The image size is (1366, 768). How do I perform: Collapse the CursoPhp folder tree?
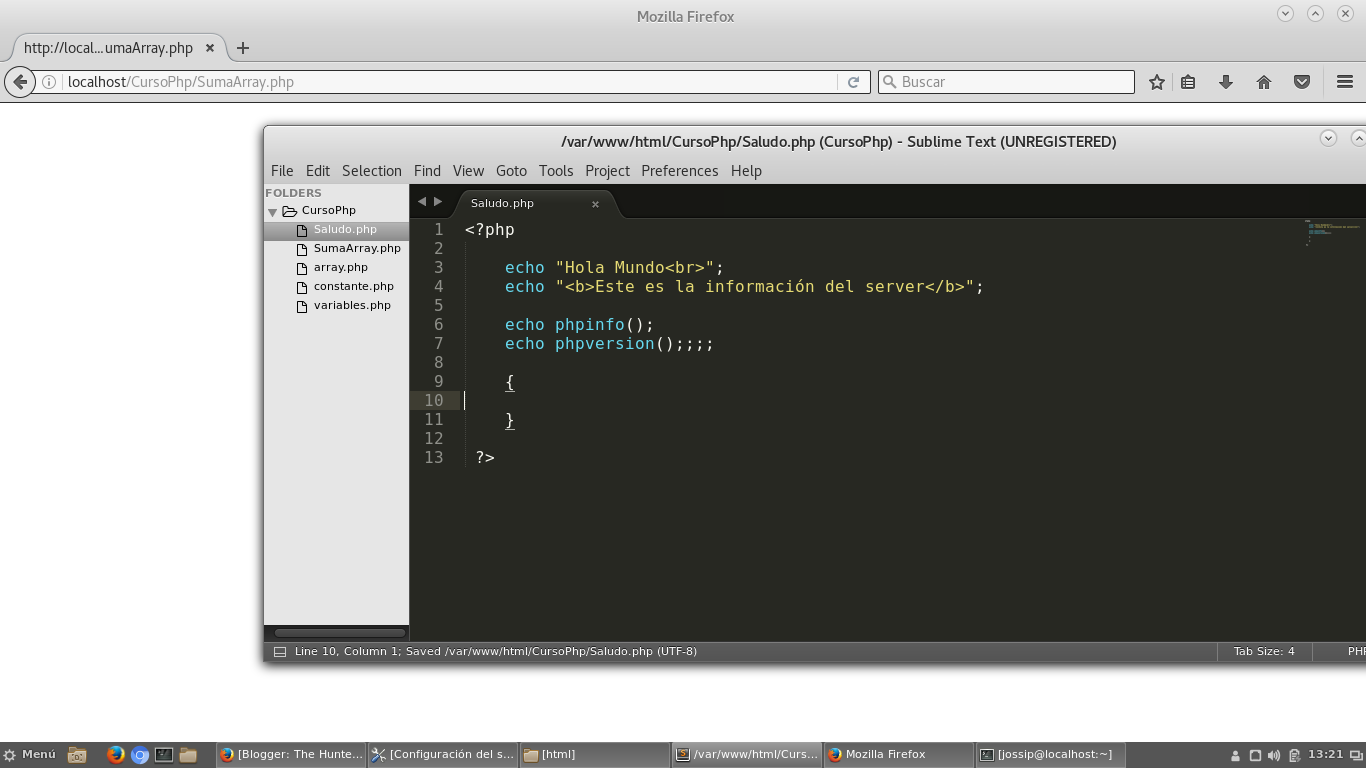point(272,212)
